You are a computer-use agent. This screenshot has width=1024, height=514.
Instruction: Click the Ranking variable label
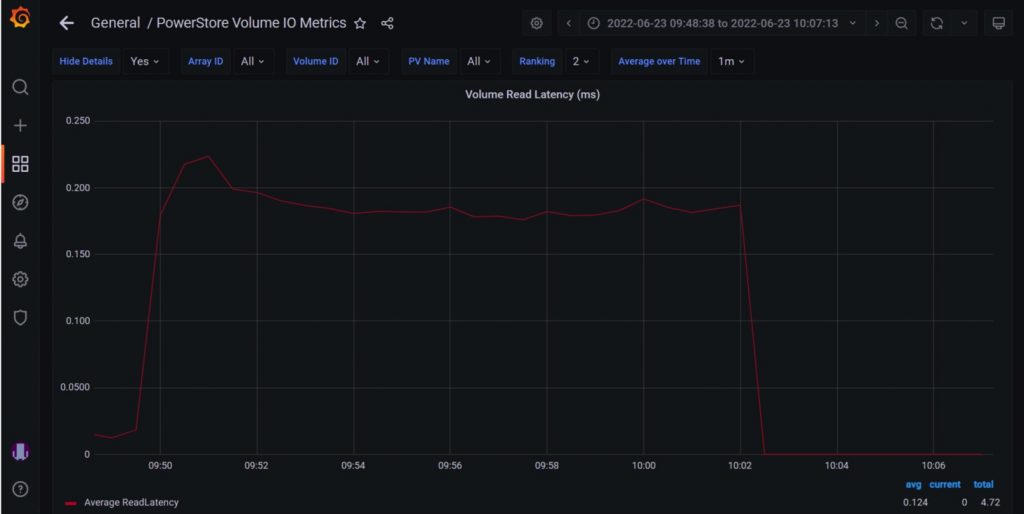(x=537, y=61)
